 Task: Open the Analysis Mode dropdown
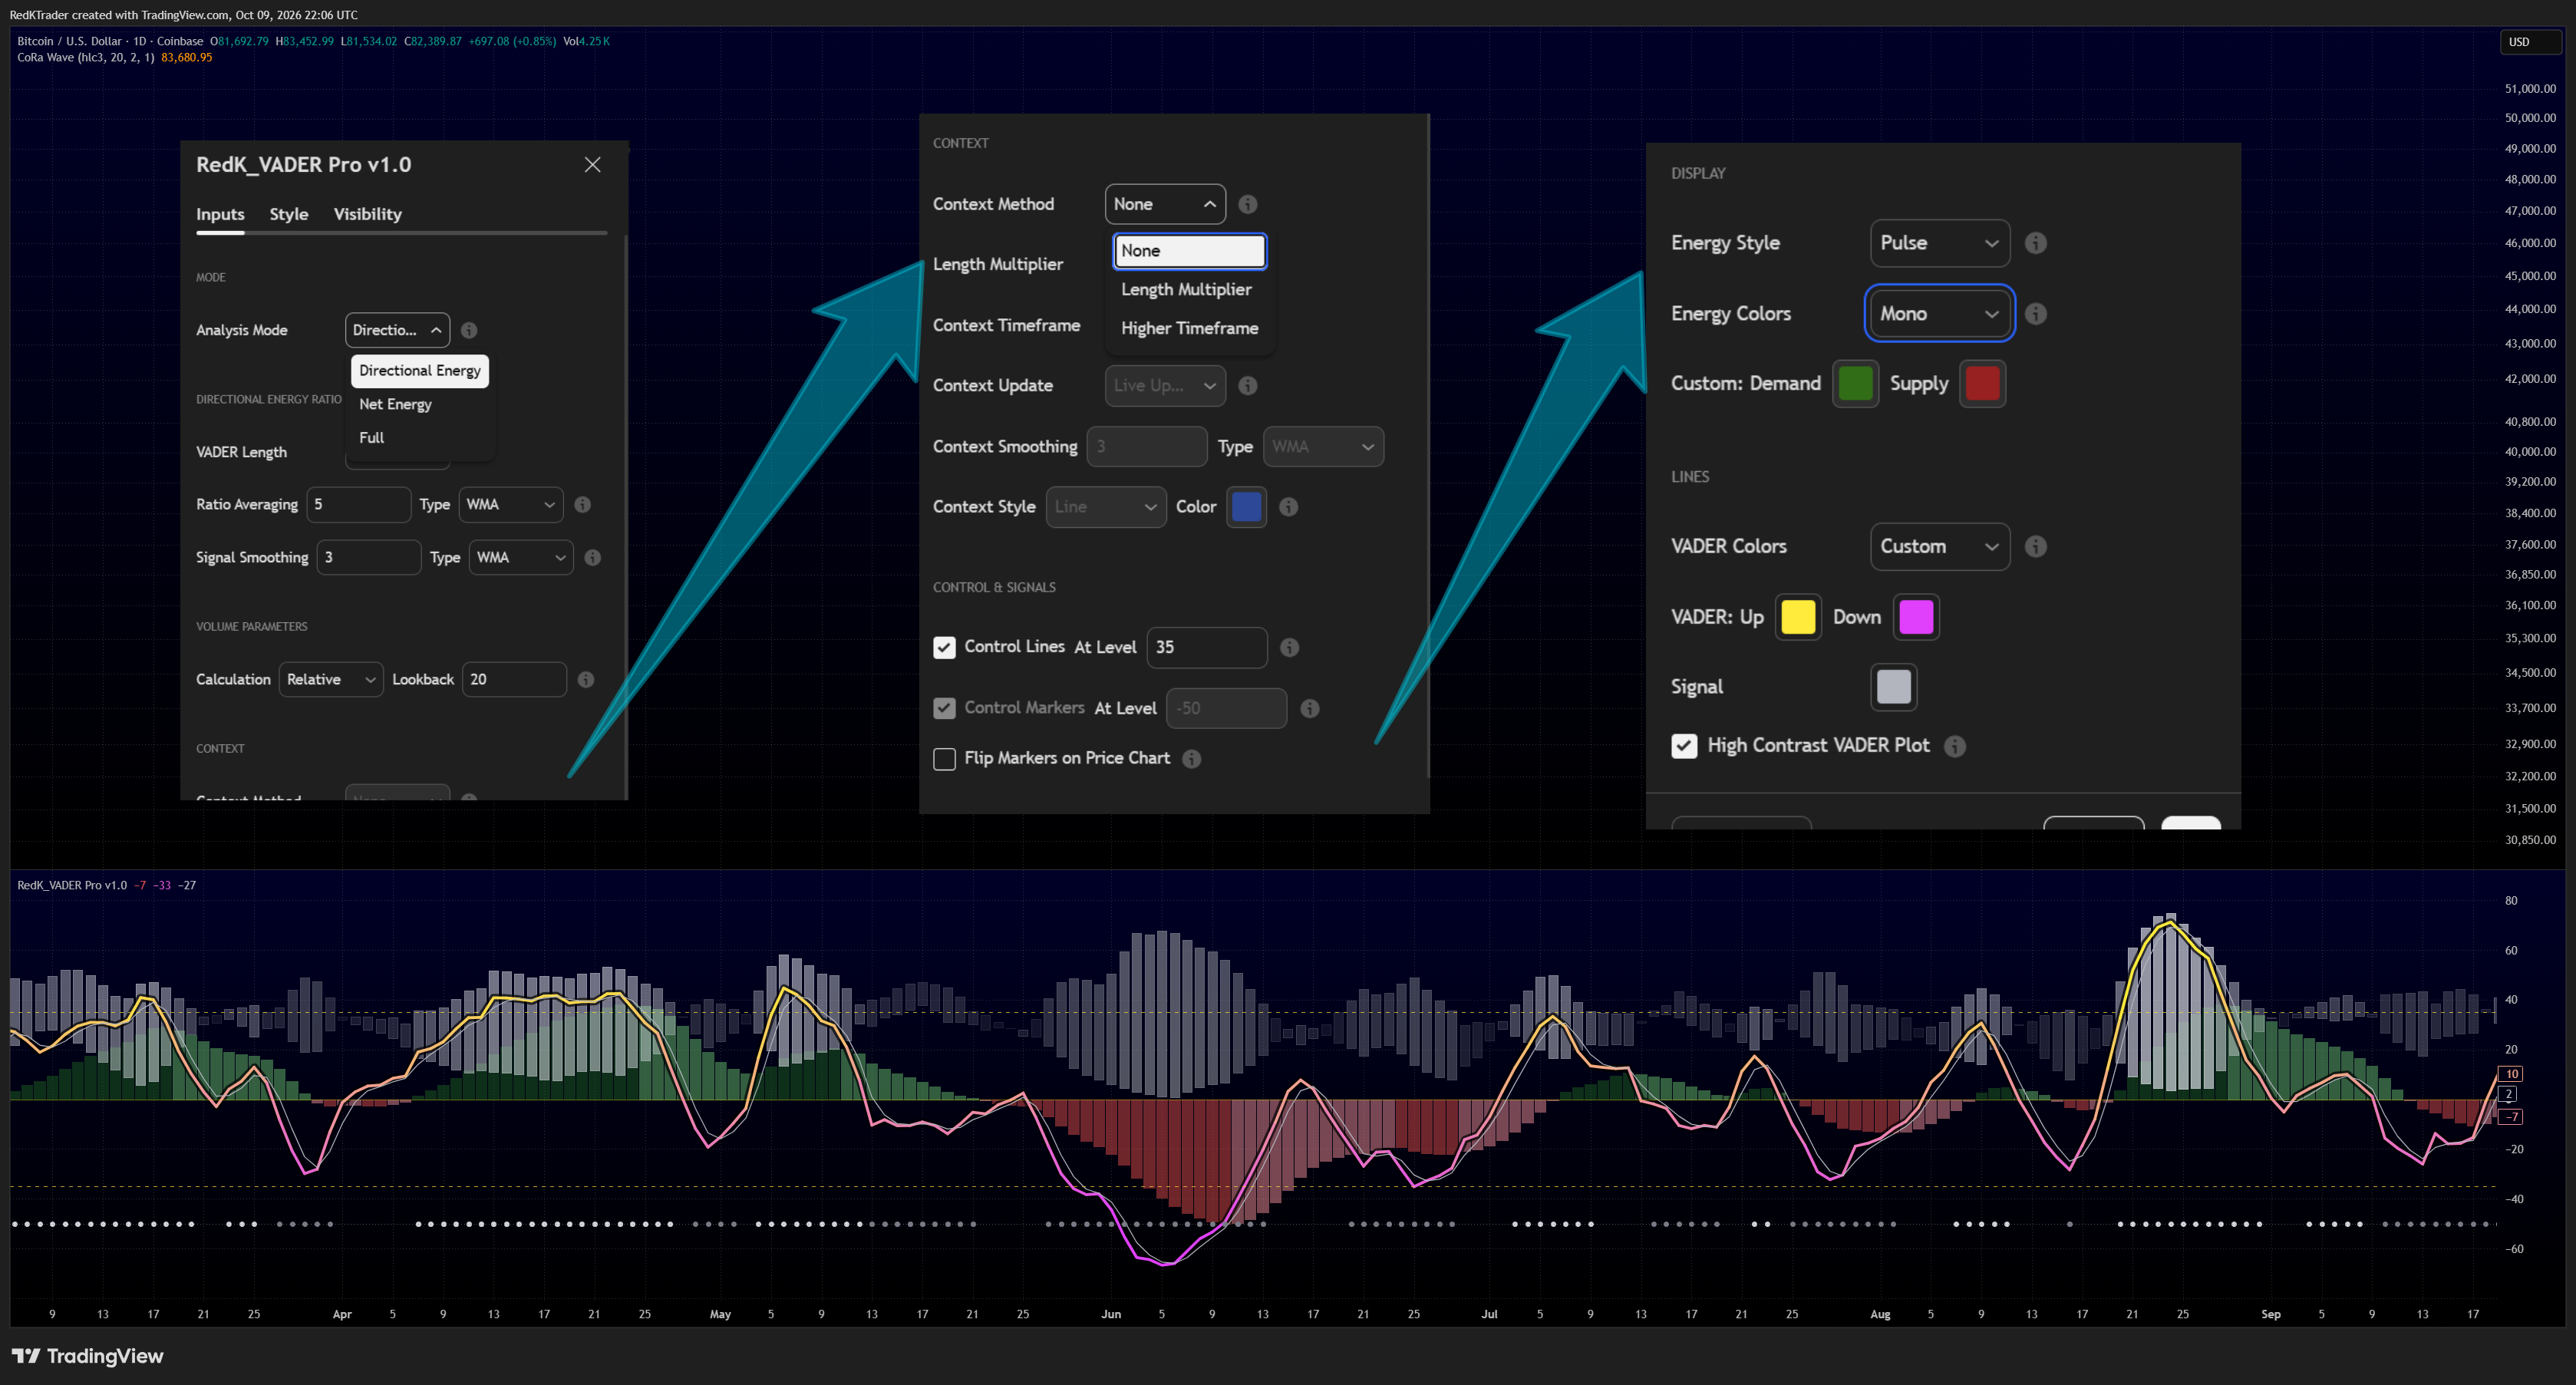click(397, 330)
